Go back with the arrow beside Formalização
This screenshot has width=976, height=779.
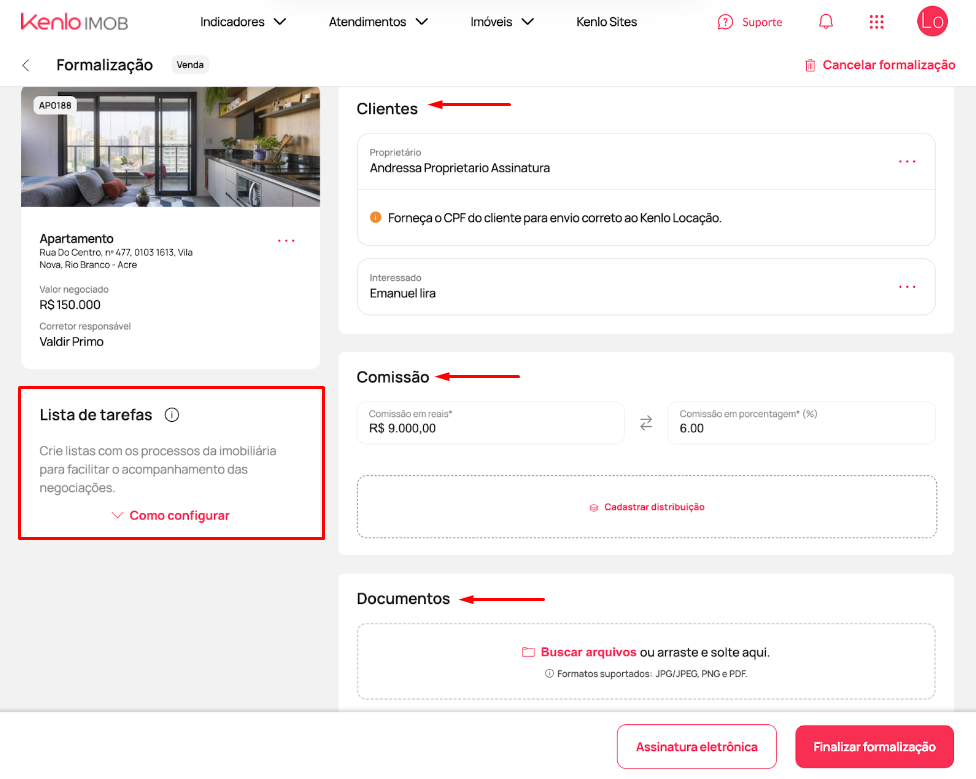pos(26,65)
